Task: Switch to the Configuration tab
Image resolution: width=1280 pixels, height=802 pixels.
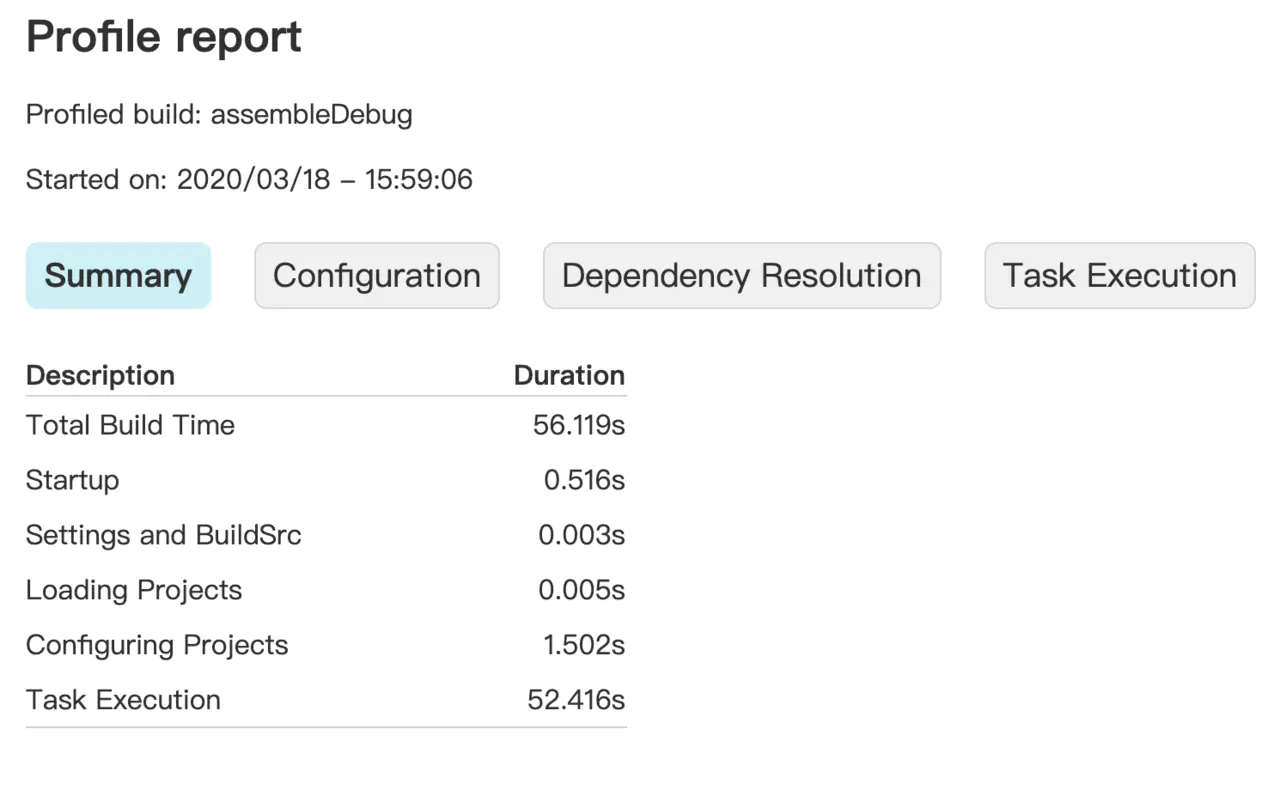Action: click(x=377, y=276)
